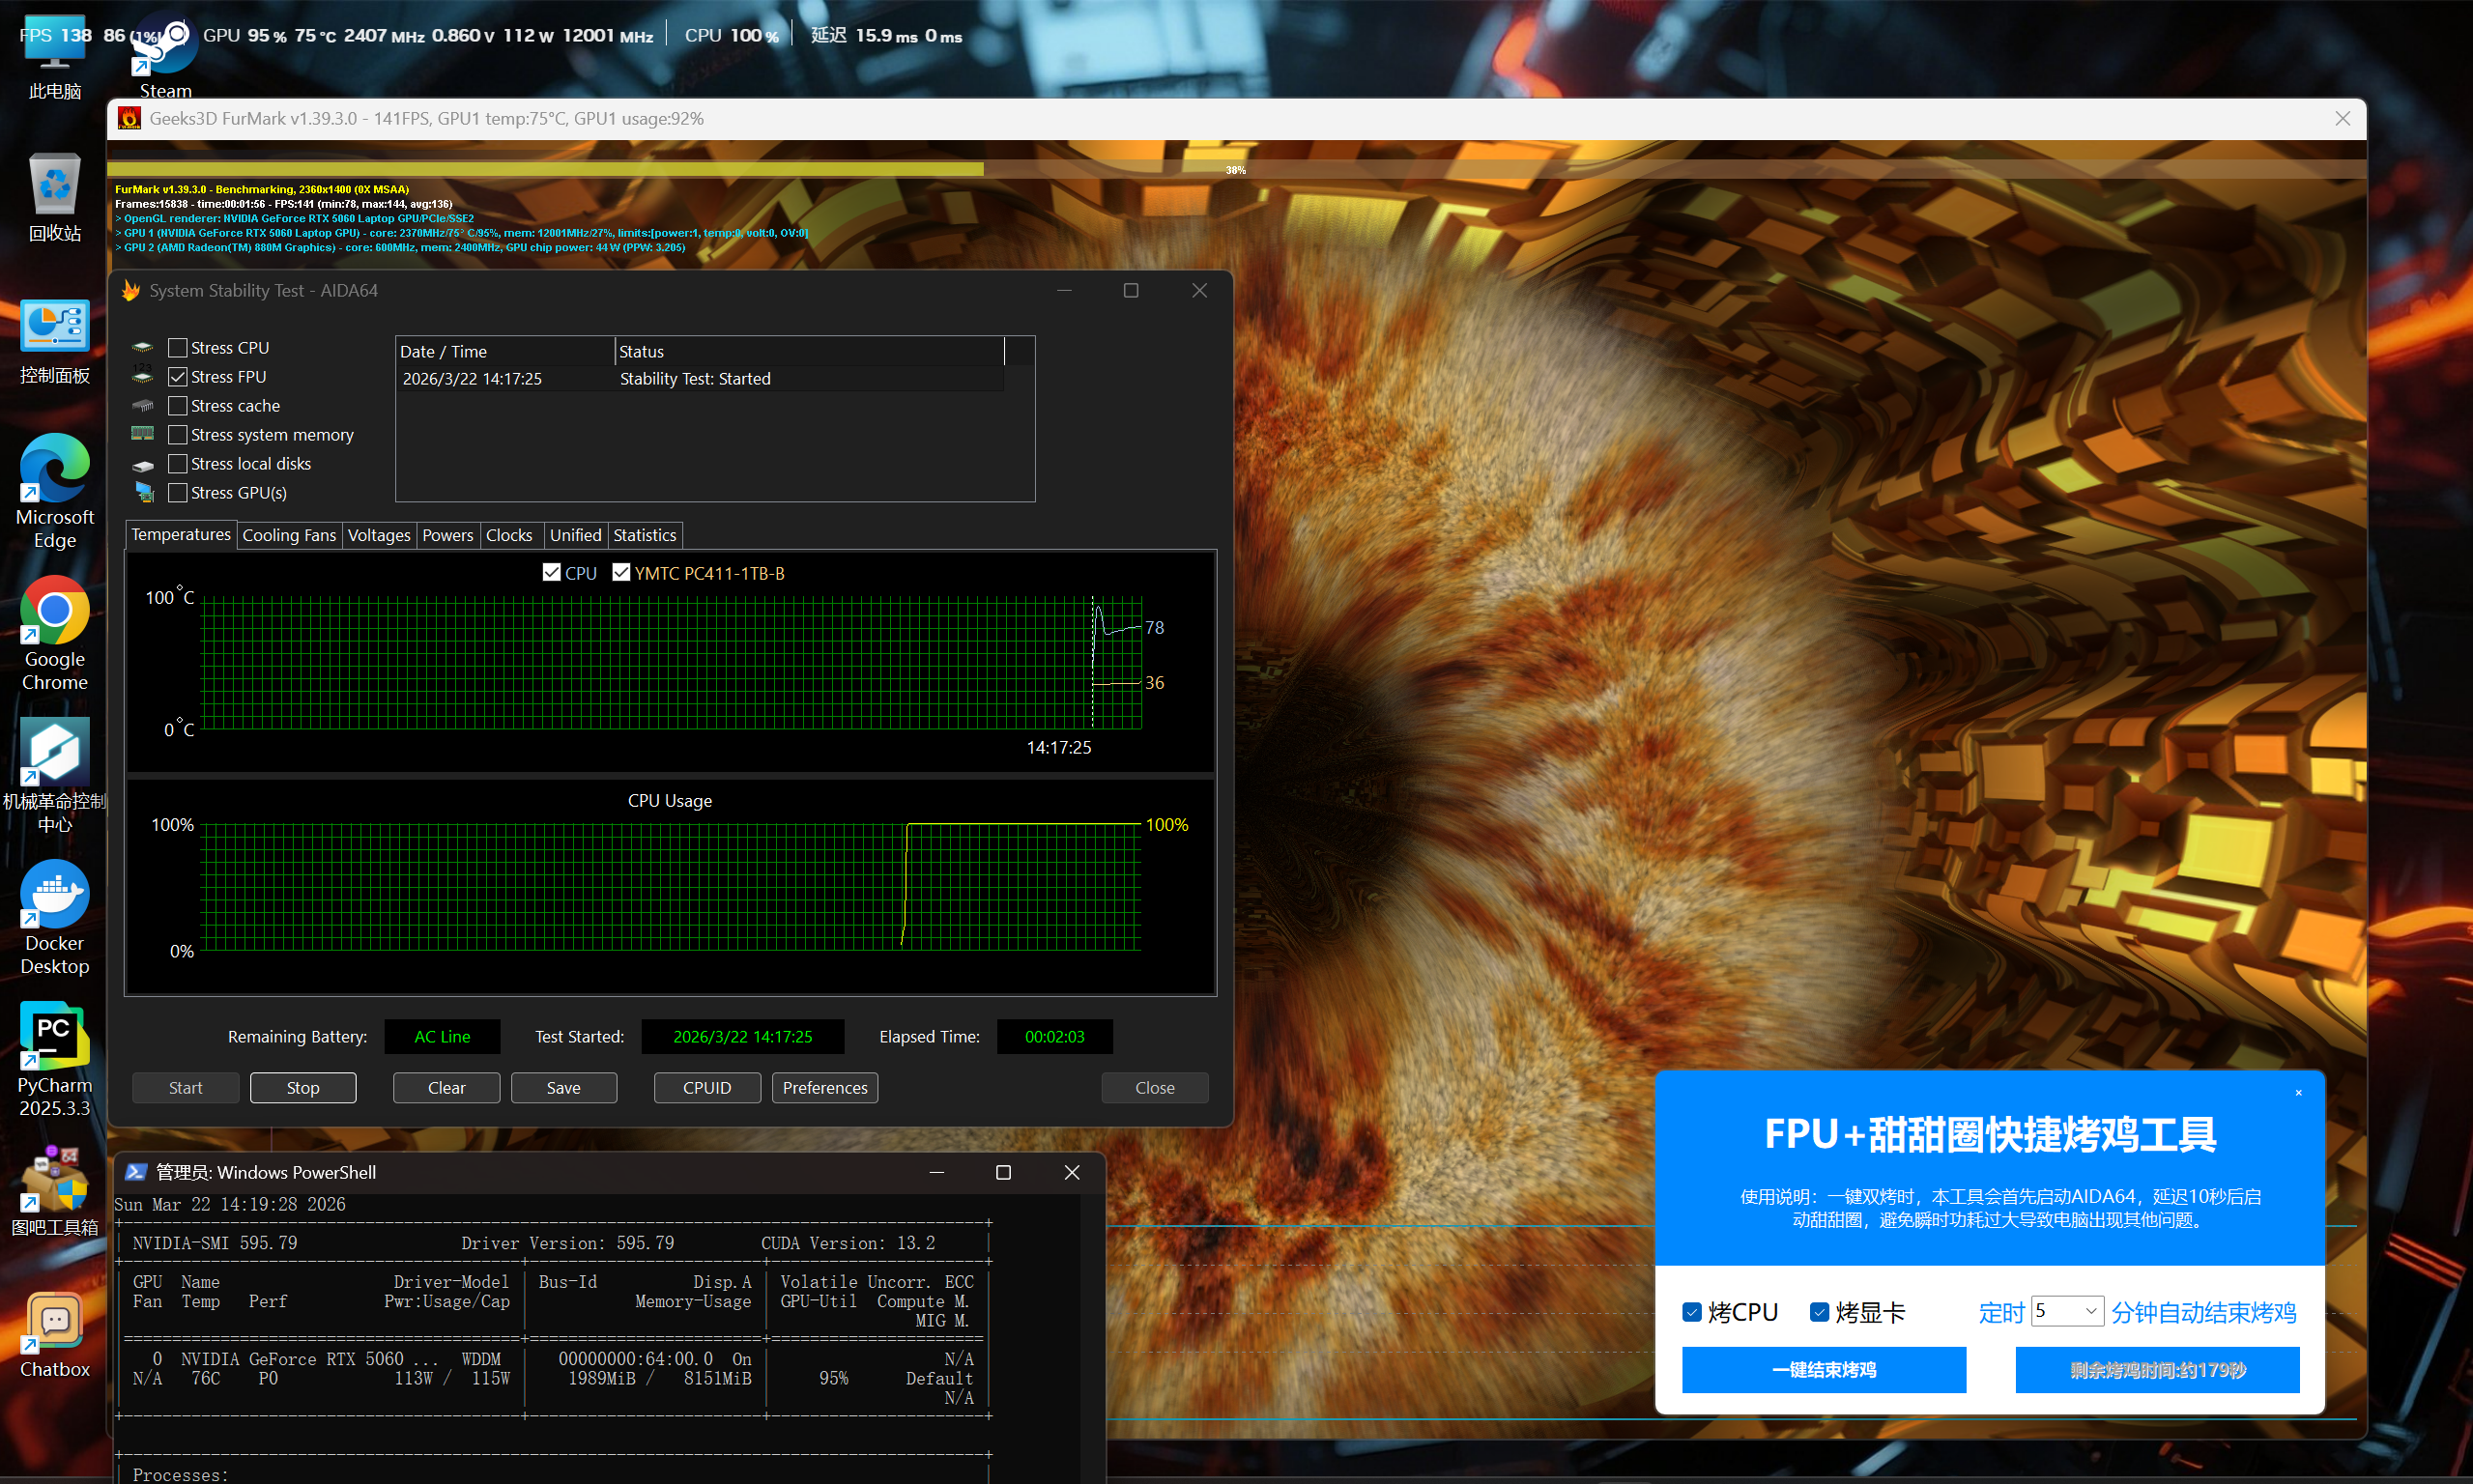The height and width of the screenshot is (1484, 2473).
Task: Open CPUID from AIDA64 window
Action: pos(707,1088)
